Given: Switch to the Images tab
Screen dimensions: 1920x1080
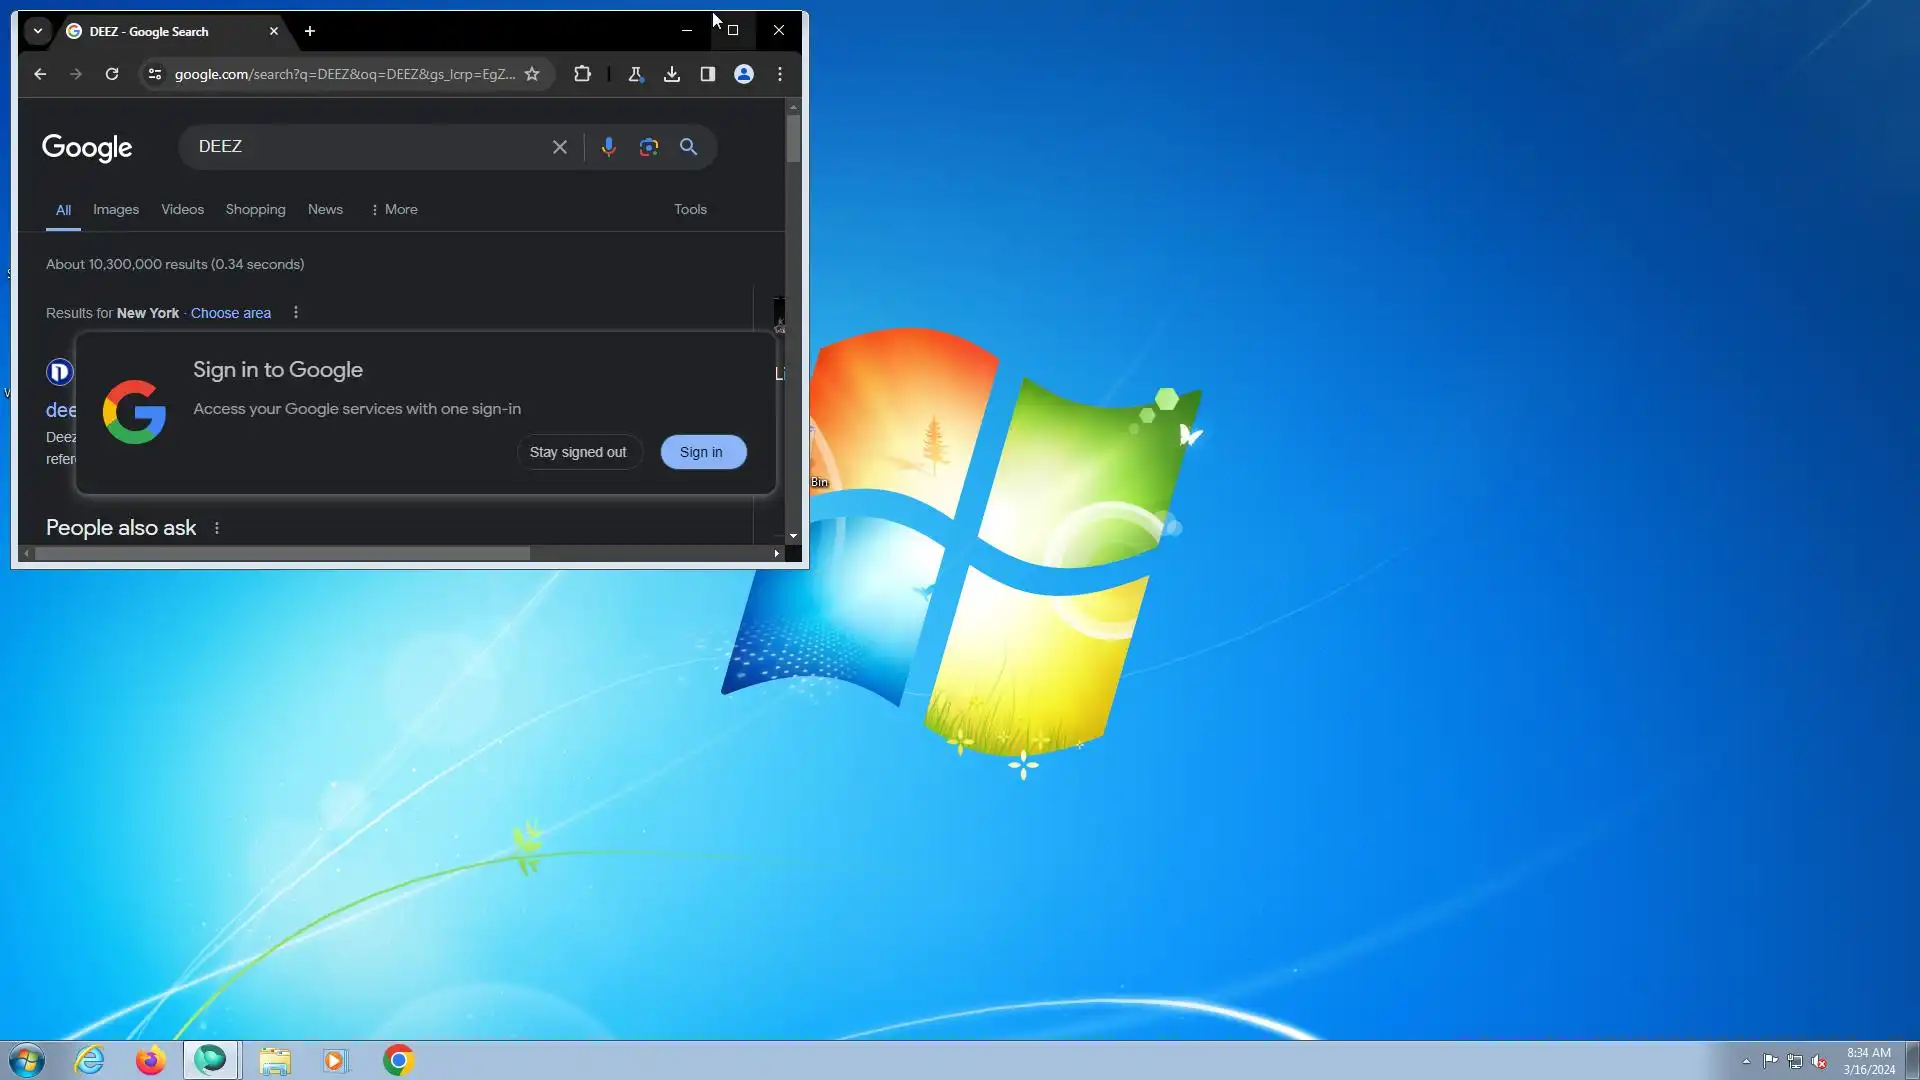Looking at the screenshot, I should [x=116, y=209].
